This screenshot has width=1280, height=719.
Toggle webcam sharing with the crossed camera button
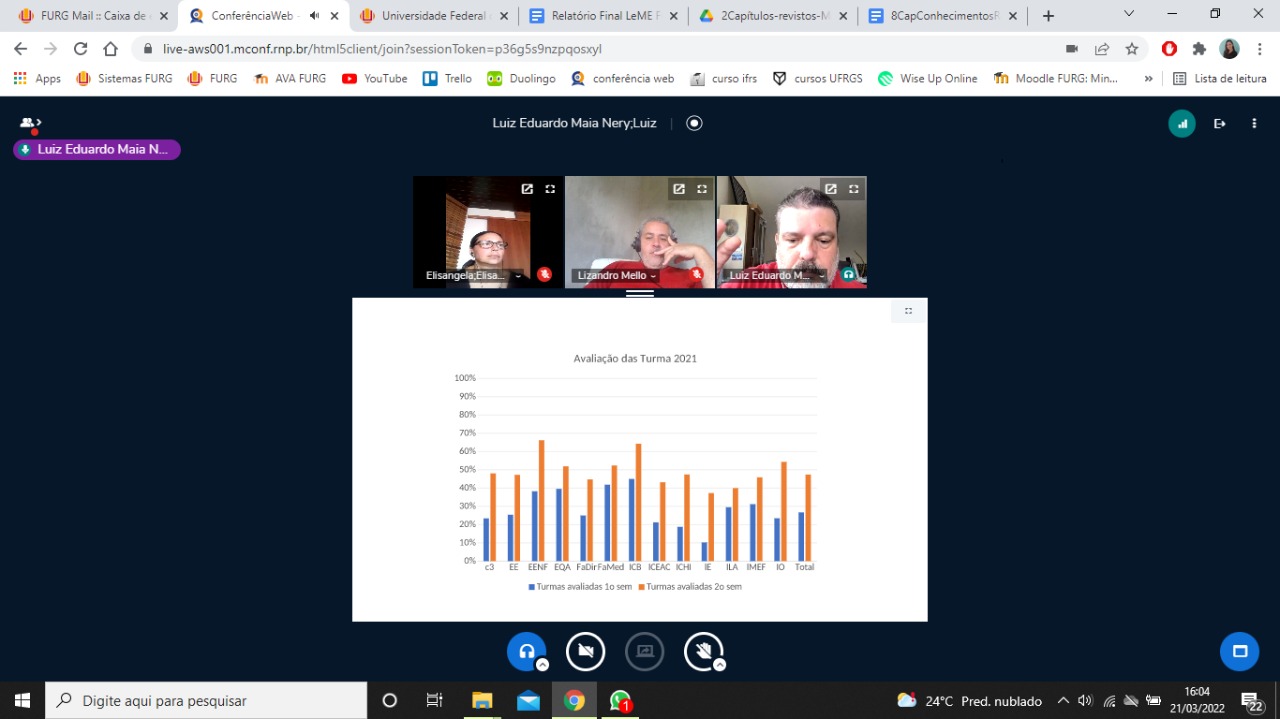(x=585, y=651)
